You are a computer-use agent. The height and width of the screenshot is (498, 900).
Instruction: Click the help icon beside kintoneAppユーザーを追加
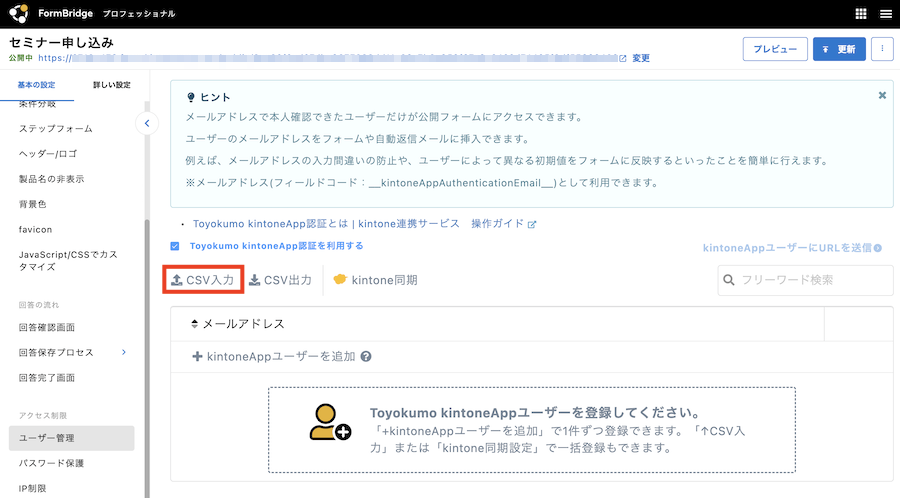tap(366, 356)
